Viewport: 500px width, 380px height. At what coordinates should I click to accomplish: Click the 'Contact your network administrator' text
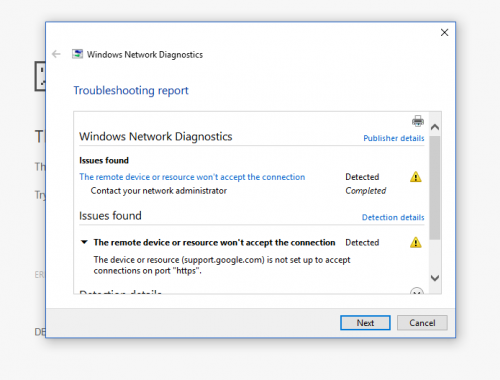159,191
